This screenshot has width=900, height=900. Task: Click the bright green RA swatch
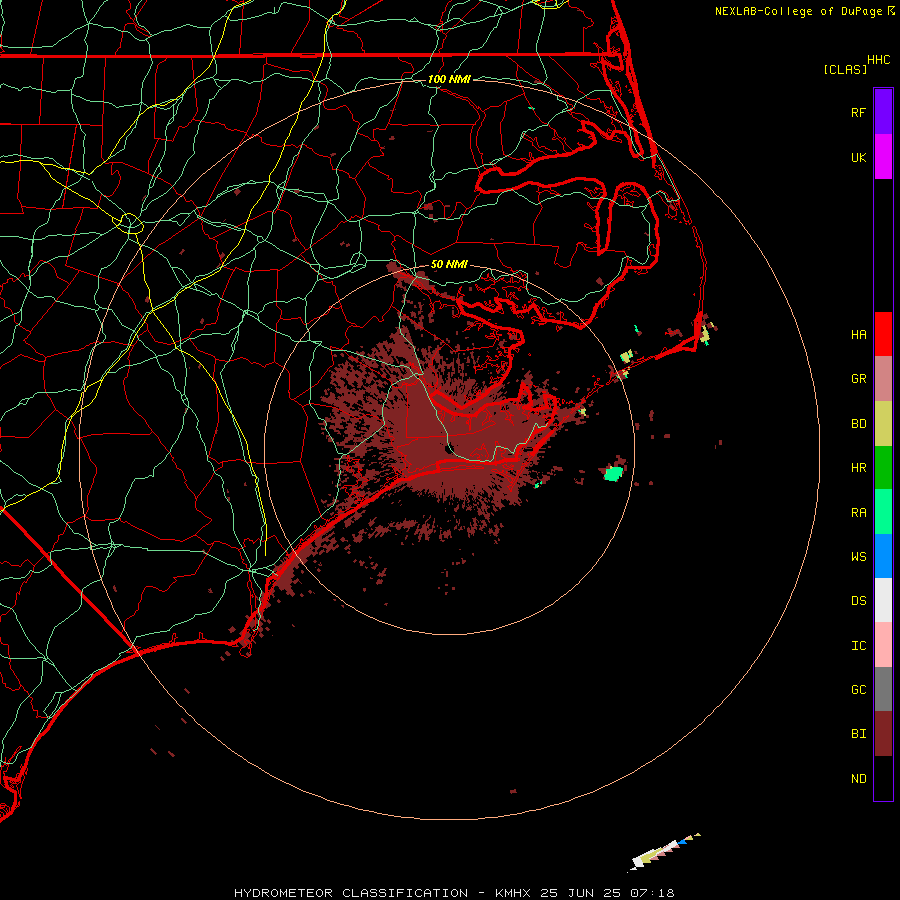[x=883, y=512]
